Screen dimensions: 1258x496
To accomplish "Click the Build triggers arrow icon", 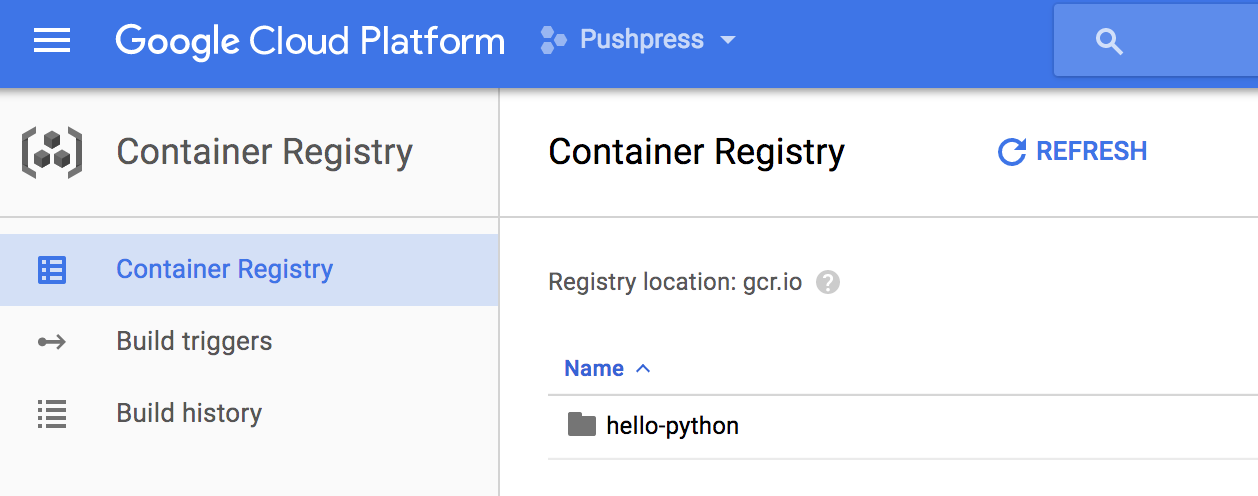I will [52, 342].
